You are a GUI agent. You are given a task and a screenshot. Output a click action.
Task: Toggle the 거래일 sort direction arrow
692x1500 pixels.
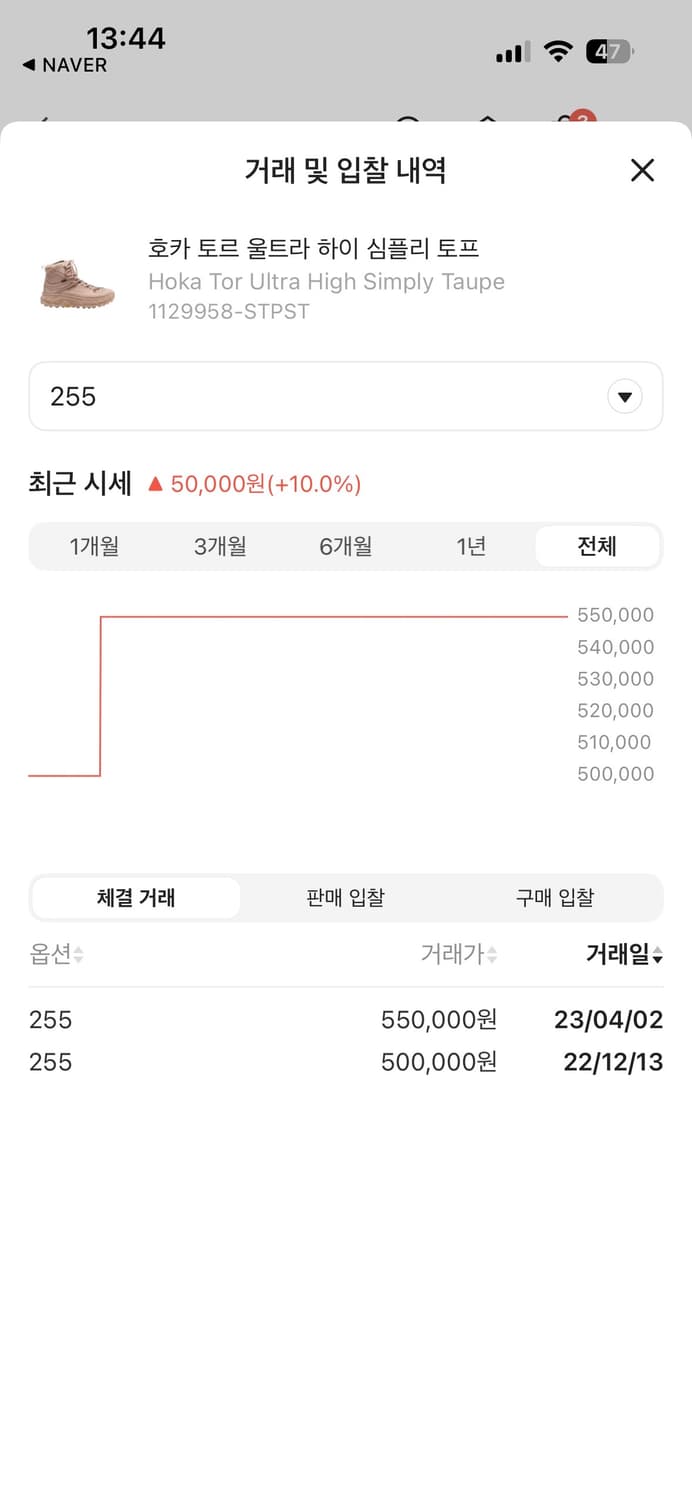coord(655,954)
